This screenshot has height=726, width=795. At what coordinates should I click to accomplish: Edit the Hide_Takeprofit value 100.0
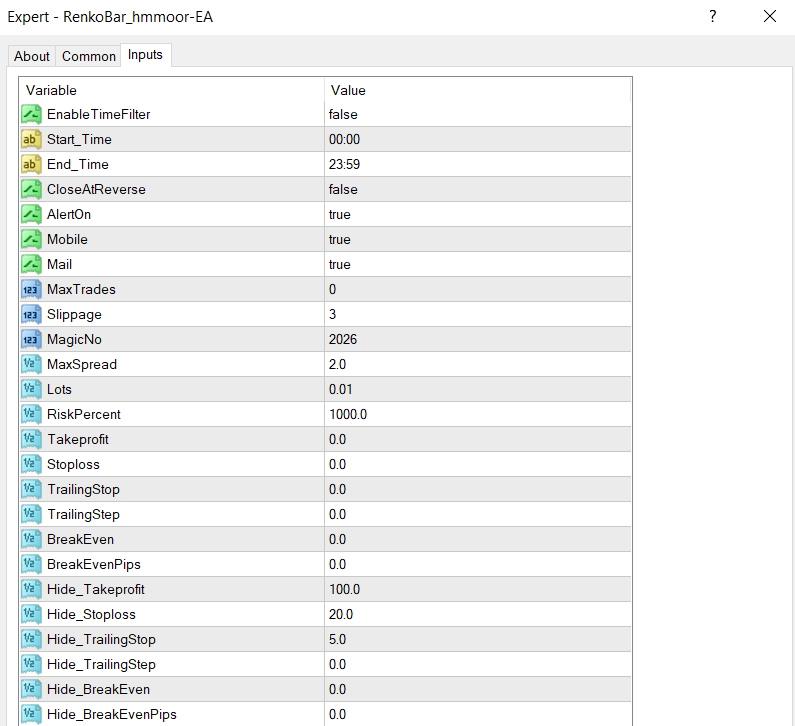478,589
